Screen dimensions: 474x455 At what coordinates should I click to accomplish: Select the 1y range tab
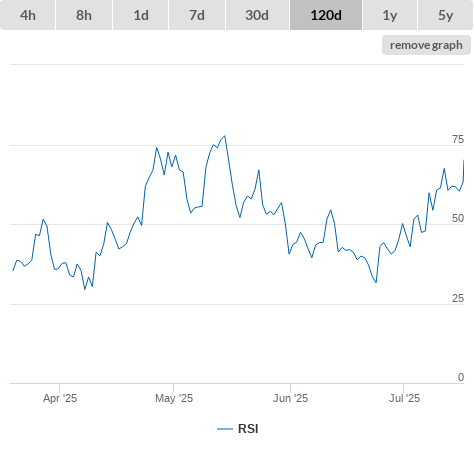(x=390, y=15)
